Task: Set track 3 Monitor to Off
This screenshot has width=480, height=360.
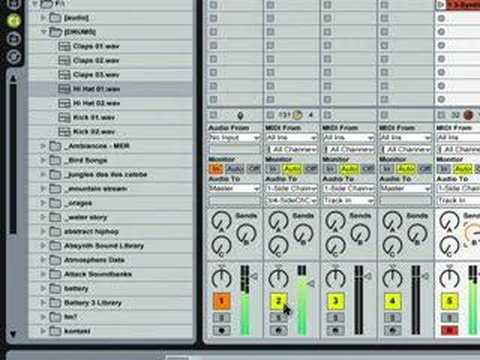Action: 368,169
